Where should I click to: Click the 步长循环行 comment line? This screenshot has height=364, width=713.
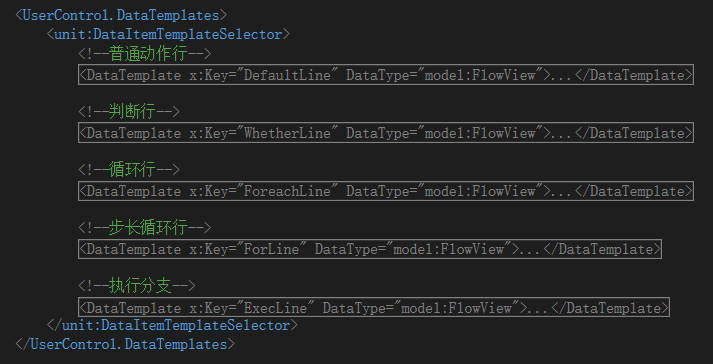pyautogui.click(x=145, y=228)
